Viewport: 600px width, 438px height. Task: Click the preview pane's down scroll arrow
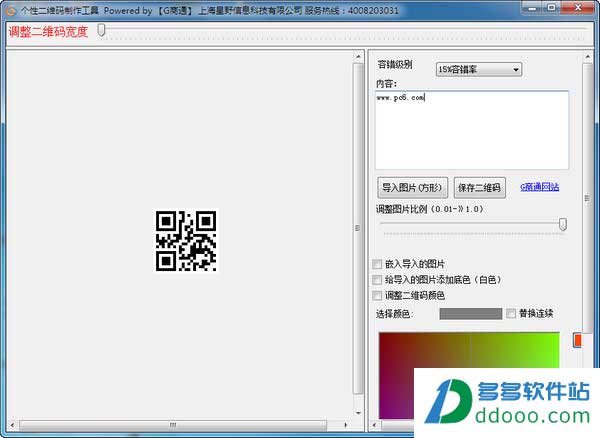pos(358,413)
